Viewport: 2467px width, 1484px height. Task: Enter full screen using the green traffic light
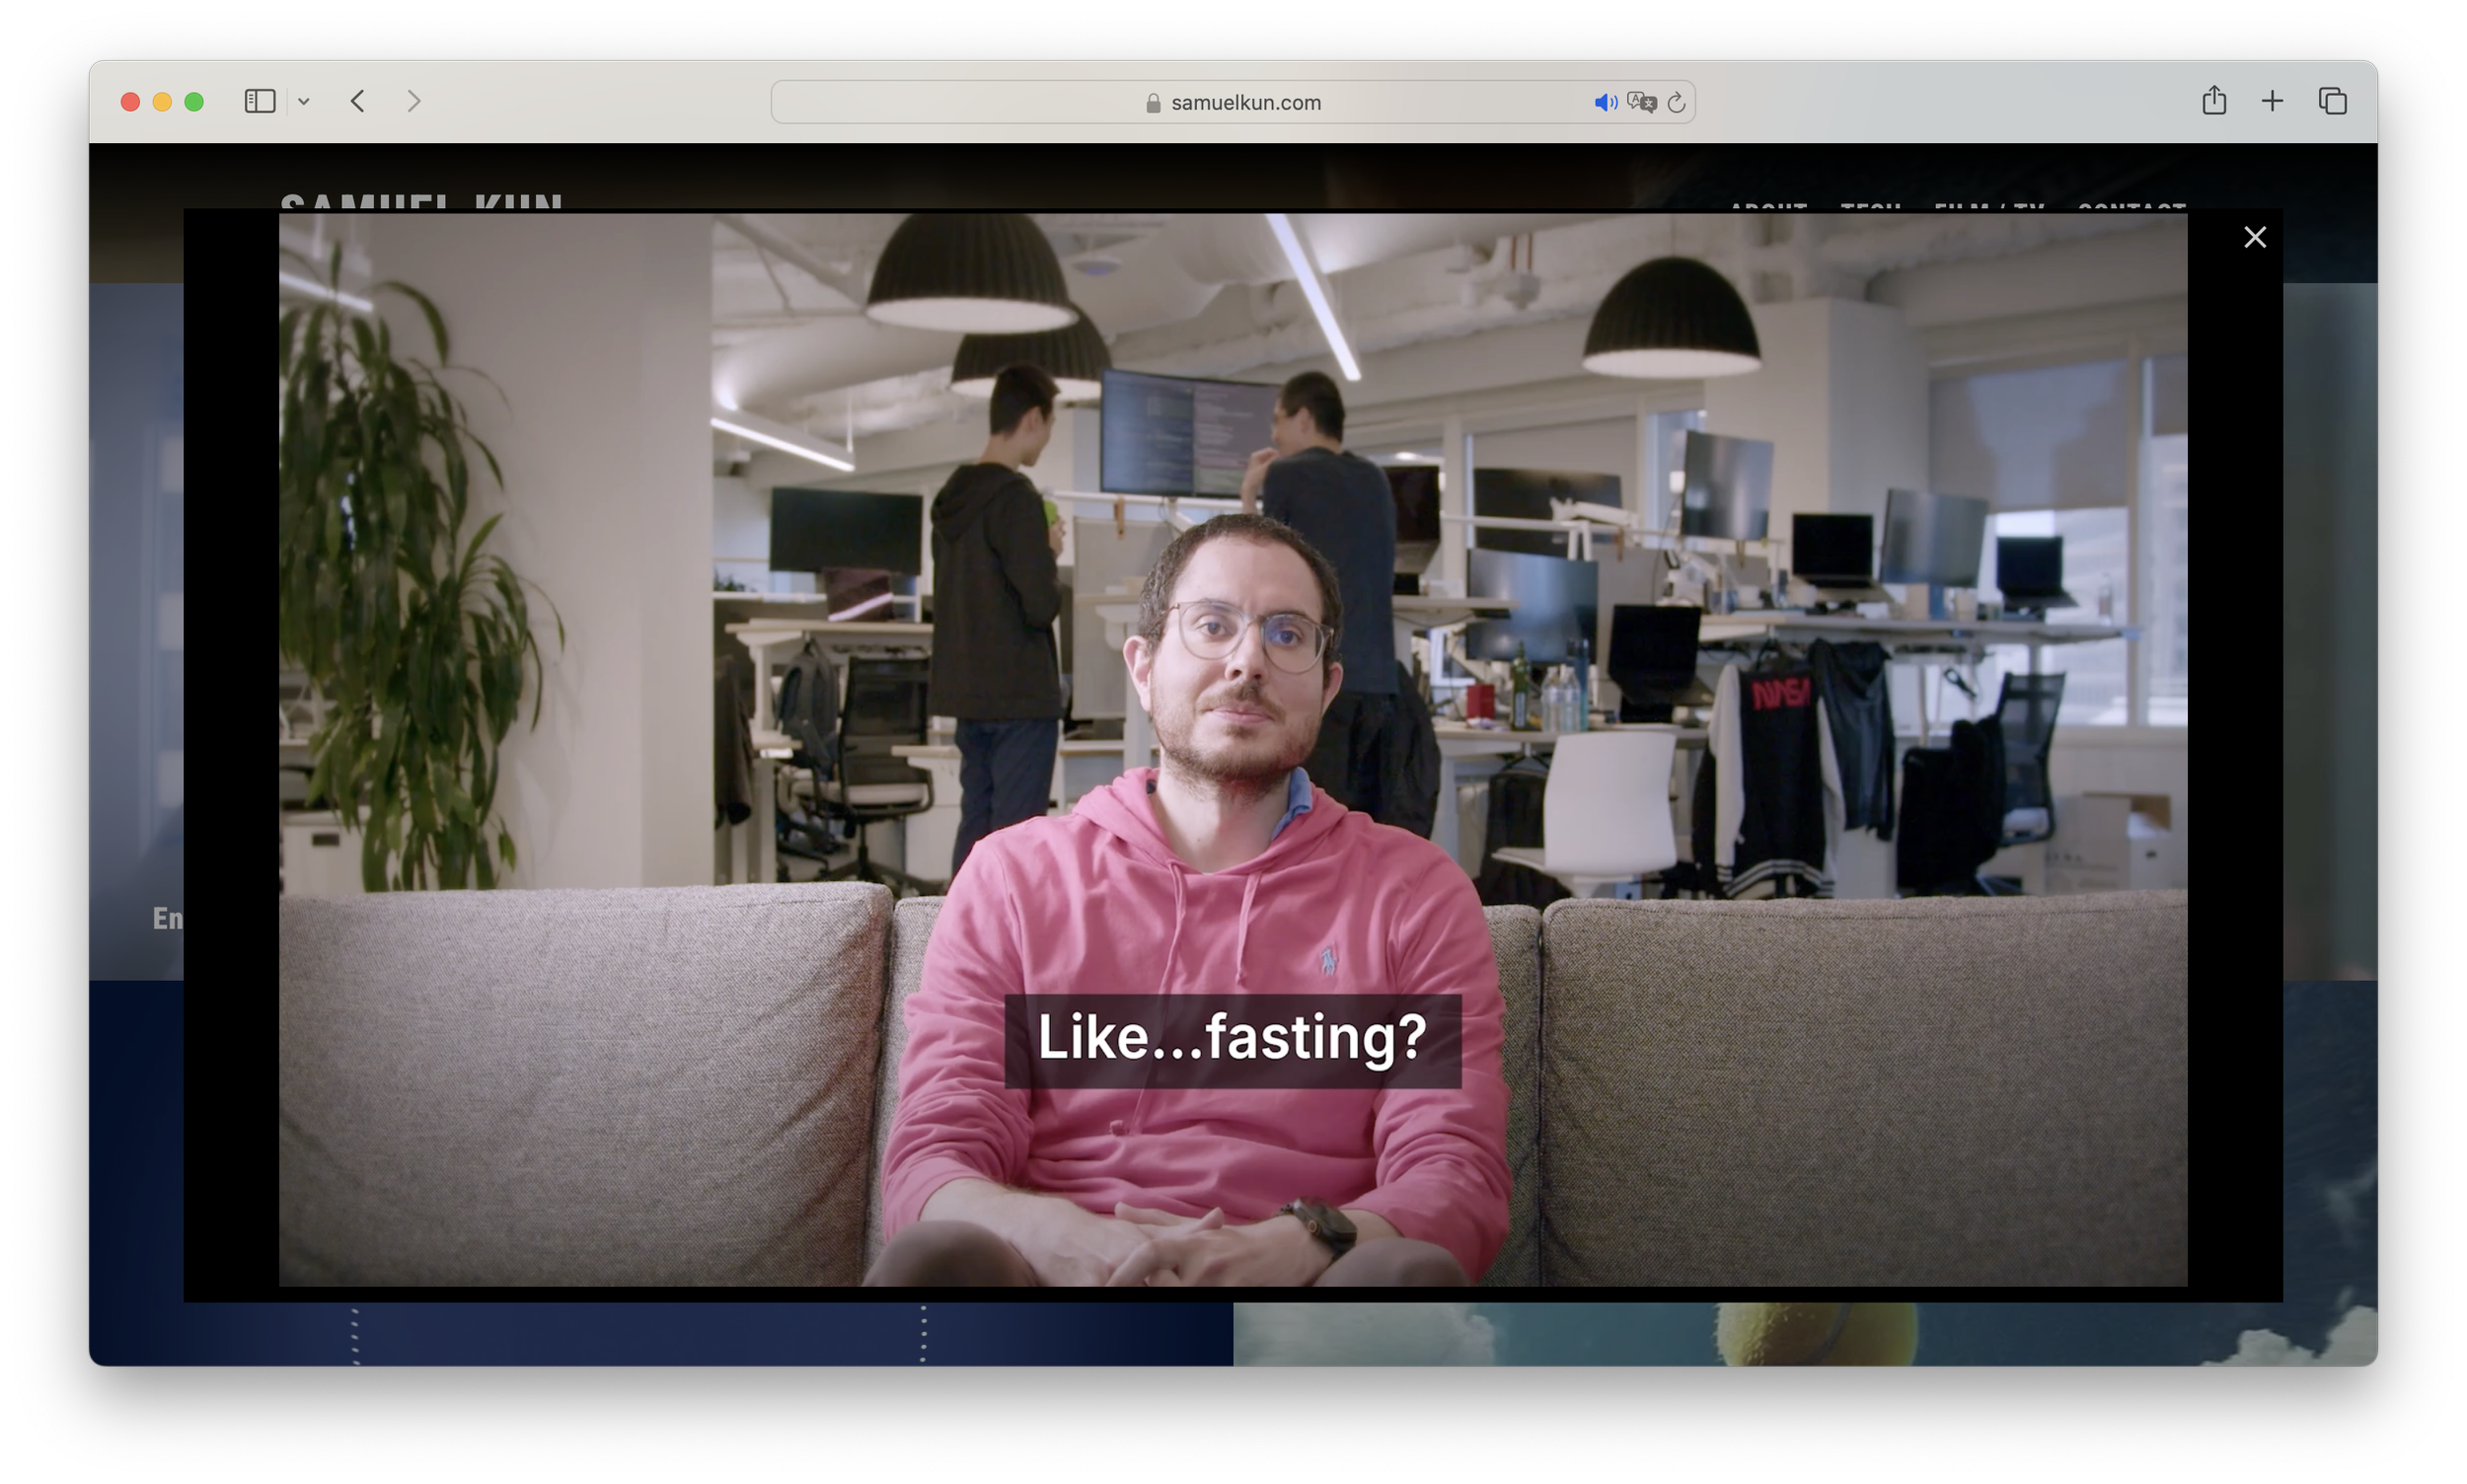[x=194, y=101]
